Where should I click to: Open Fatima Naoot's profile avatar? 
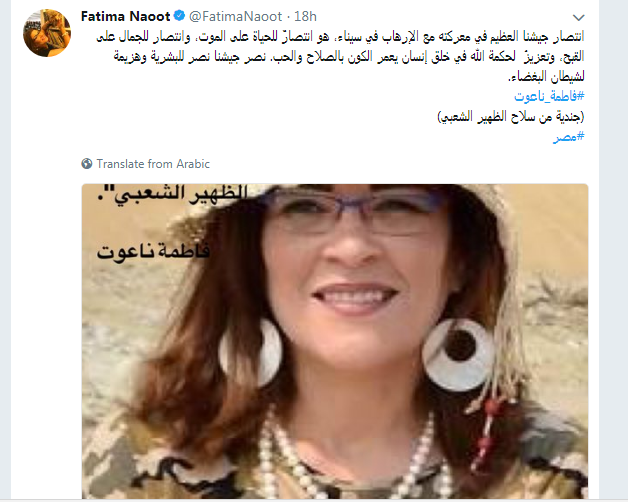tap(47, 33)
